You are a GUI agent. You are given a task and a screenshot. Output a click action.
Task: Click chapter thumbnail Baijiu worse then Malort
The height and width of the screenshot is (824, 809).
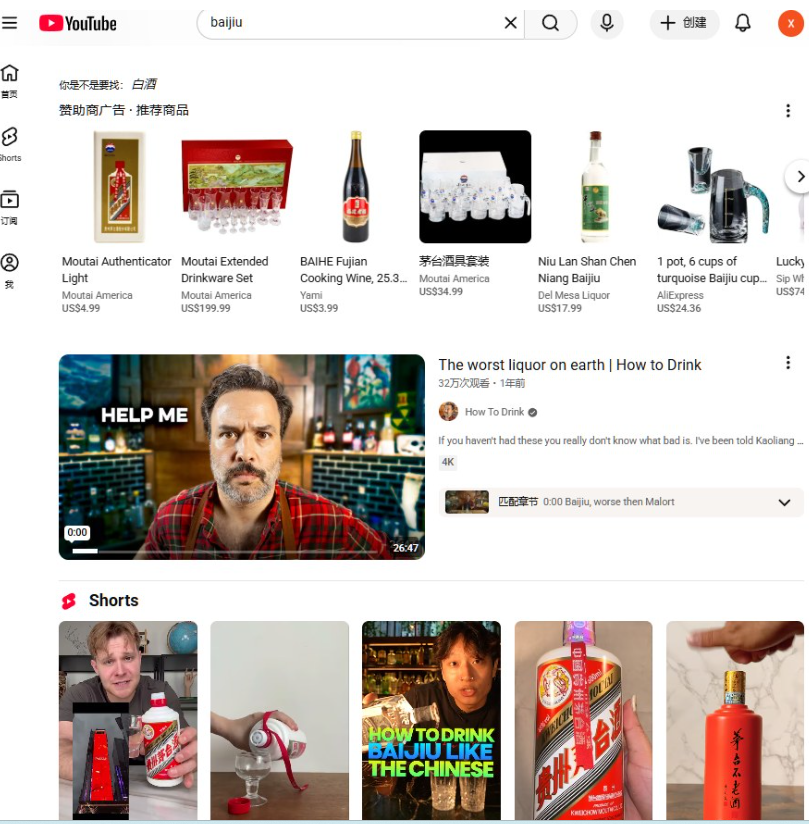pos(466,502)
